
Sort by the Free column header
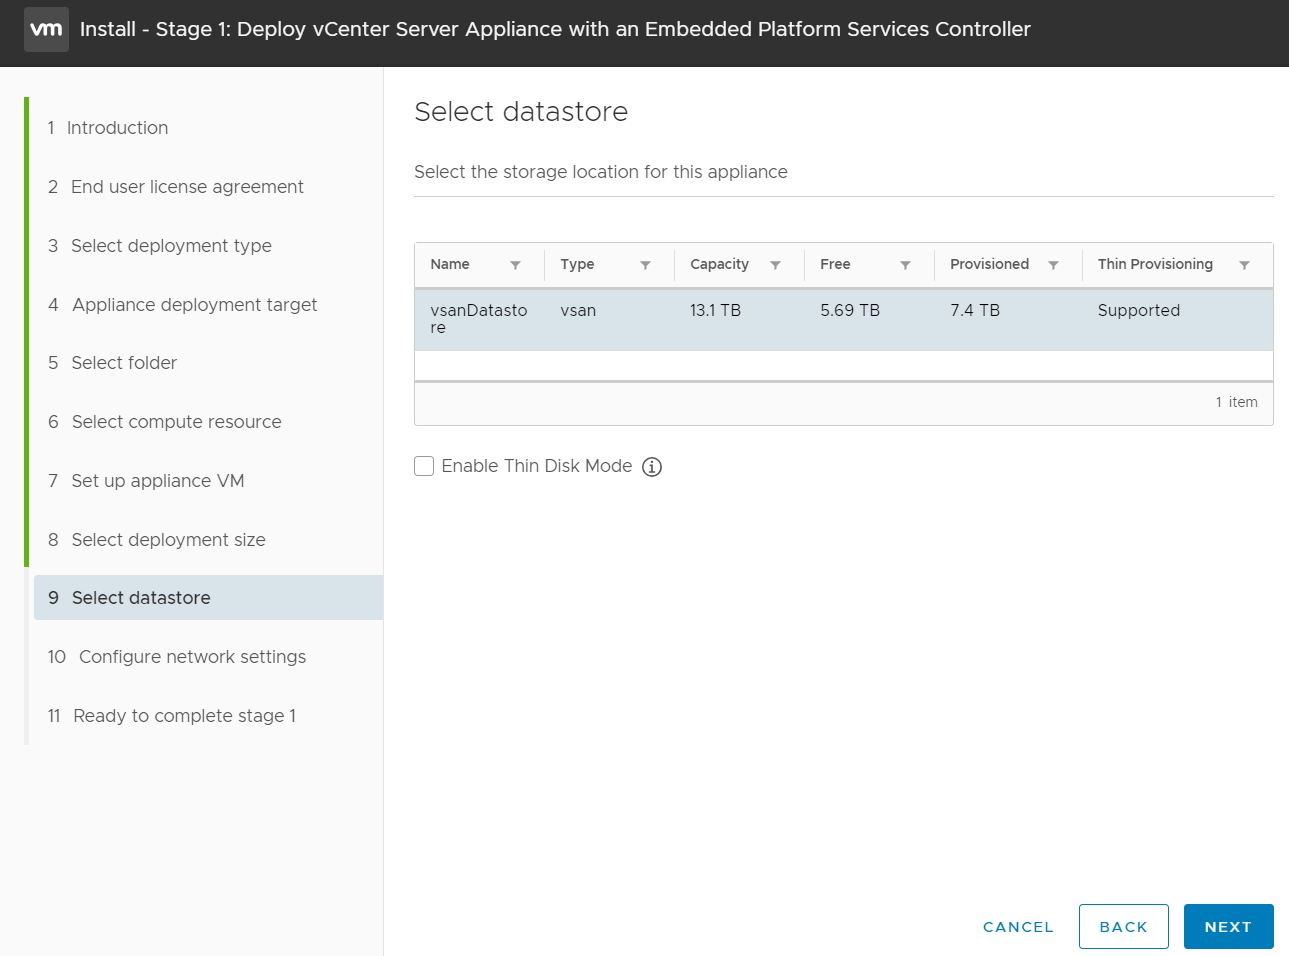(x=835, y=264)
